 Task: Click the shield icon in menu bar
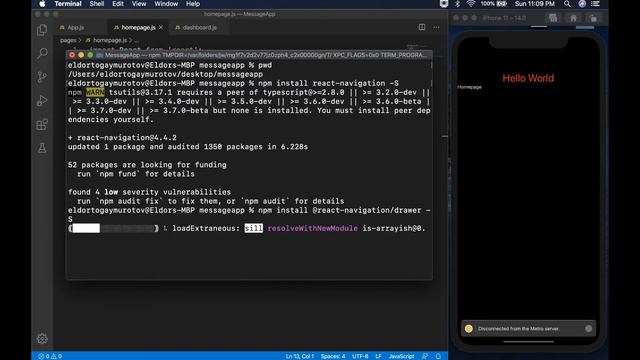pyautogui.click(x=444, y=4)
